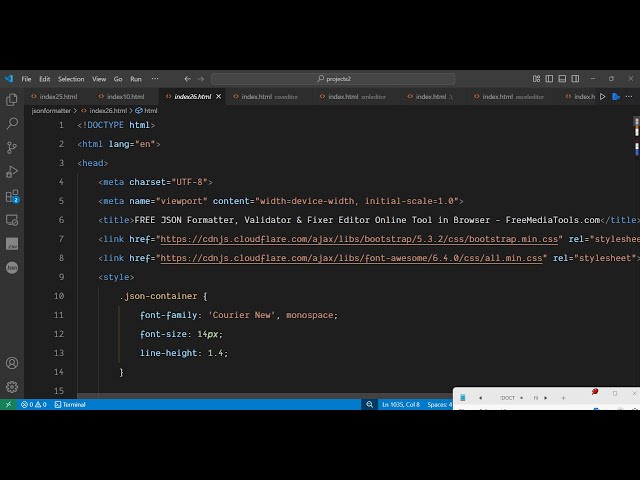
Task: Open the Go menu
Action: (118, 79)
